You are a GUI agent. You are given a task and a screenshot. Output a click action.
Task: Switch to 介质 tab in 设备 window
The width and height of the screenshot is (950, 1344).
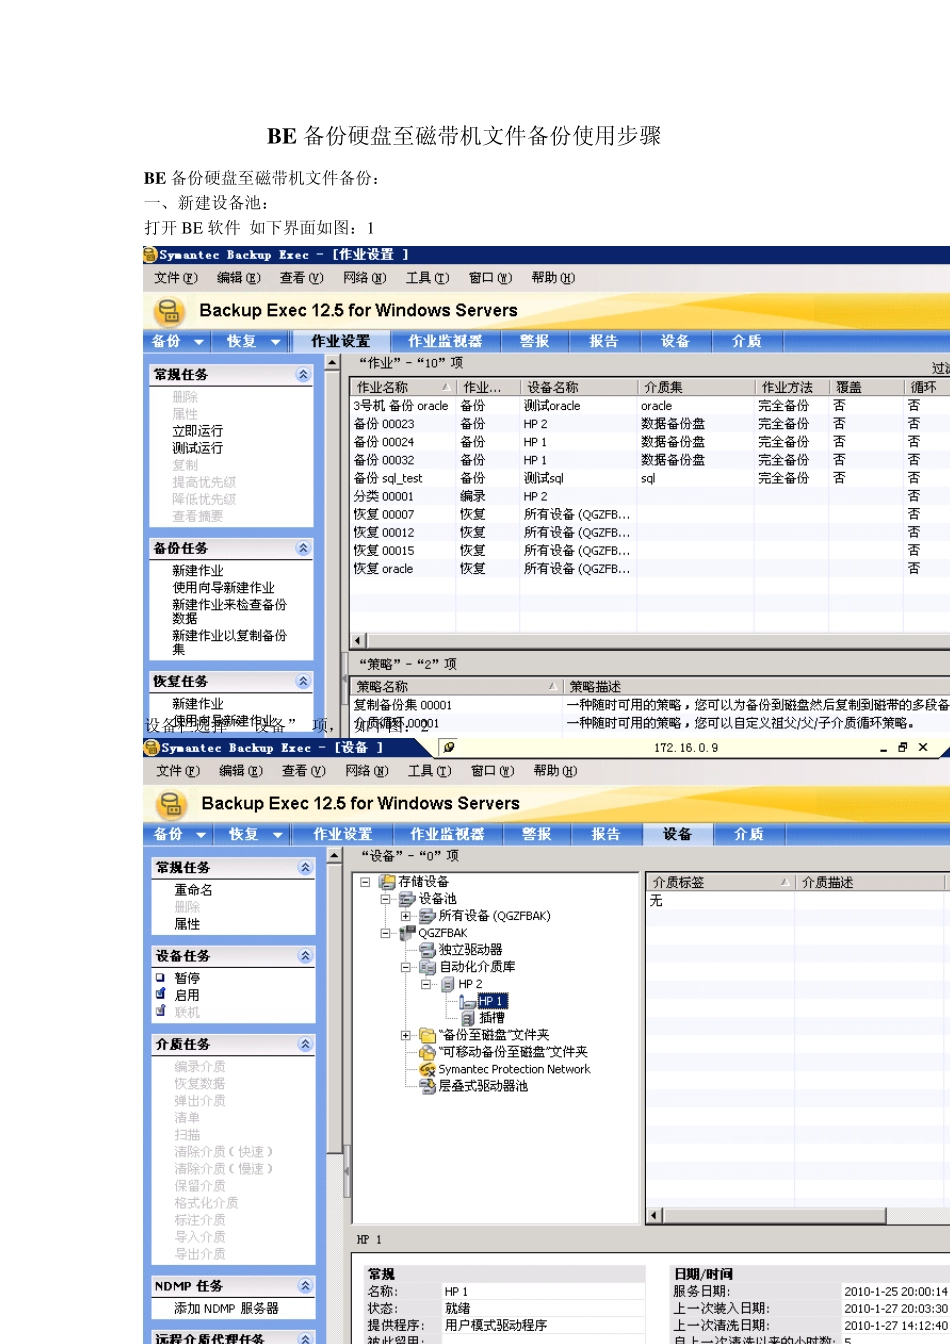pyautogui.click(x=749, y=834)
